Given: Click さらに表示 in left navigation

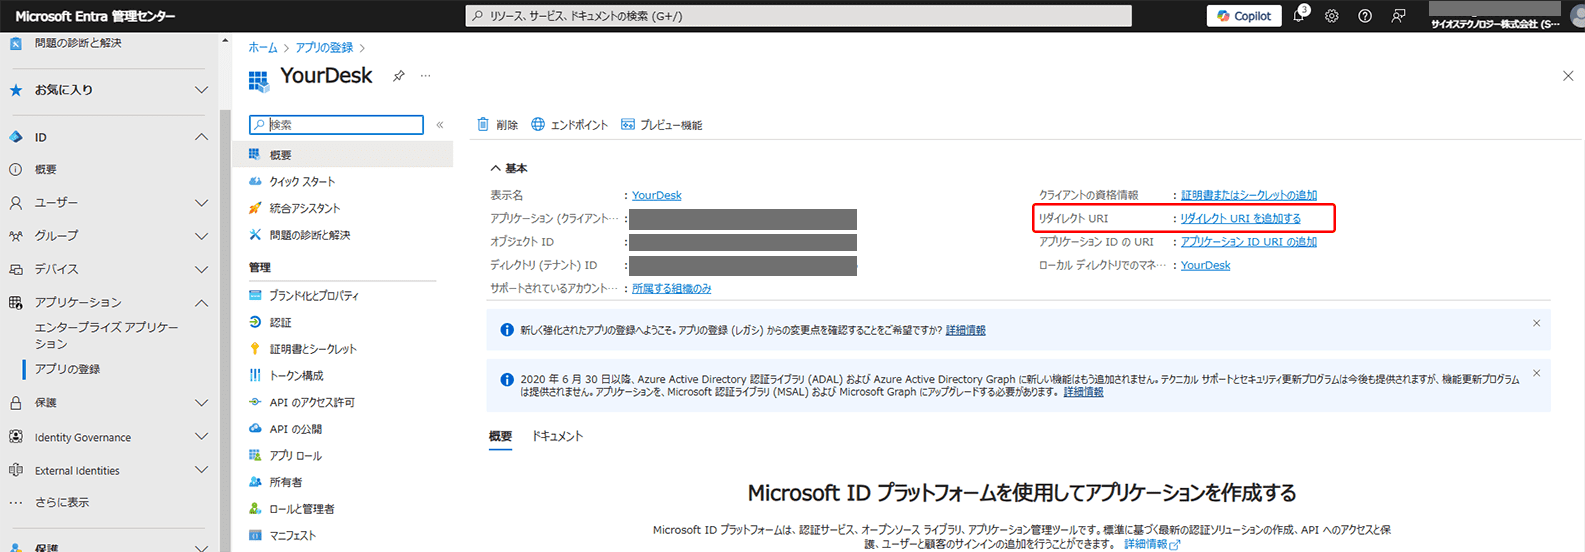Looking at the screenshot, I should 62,502.
